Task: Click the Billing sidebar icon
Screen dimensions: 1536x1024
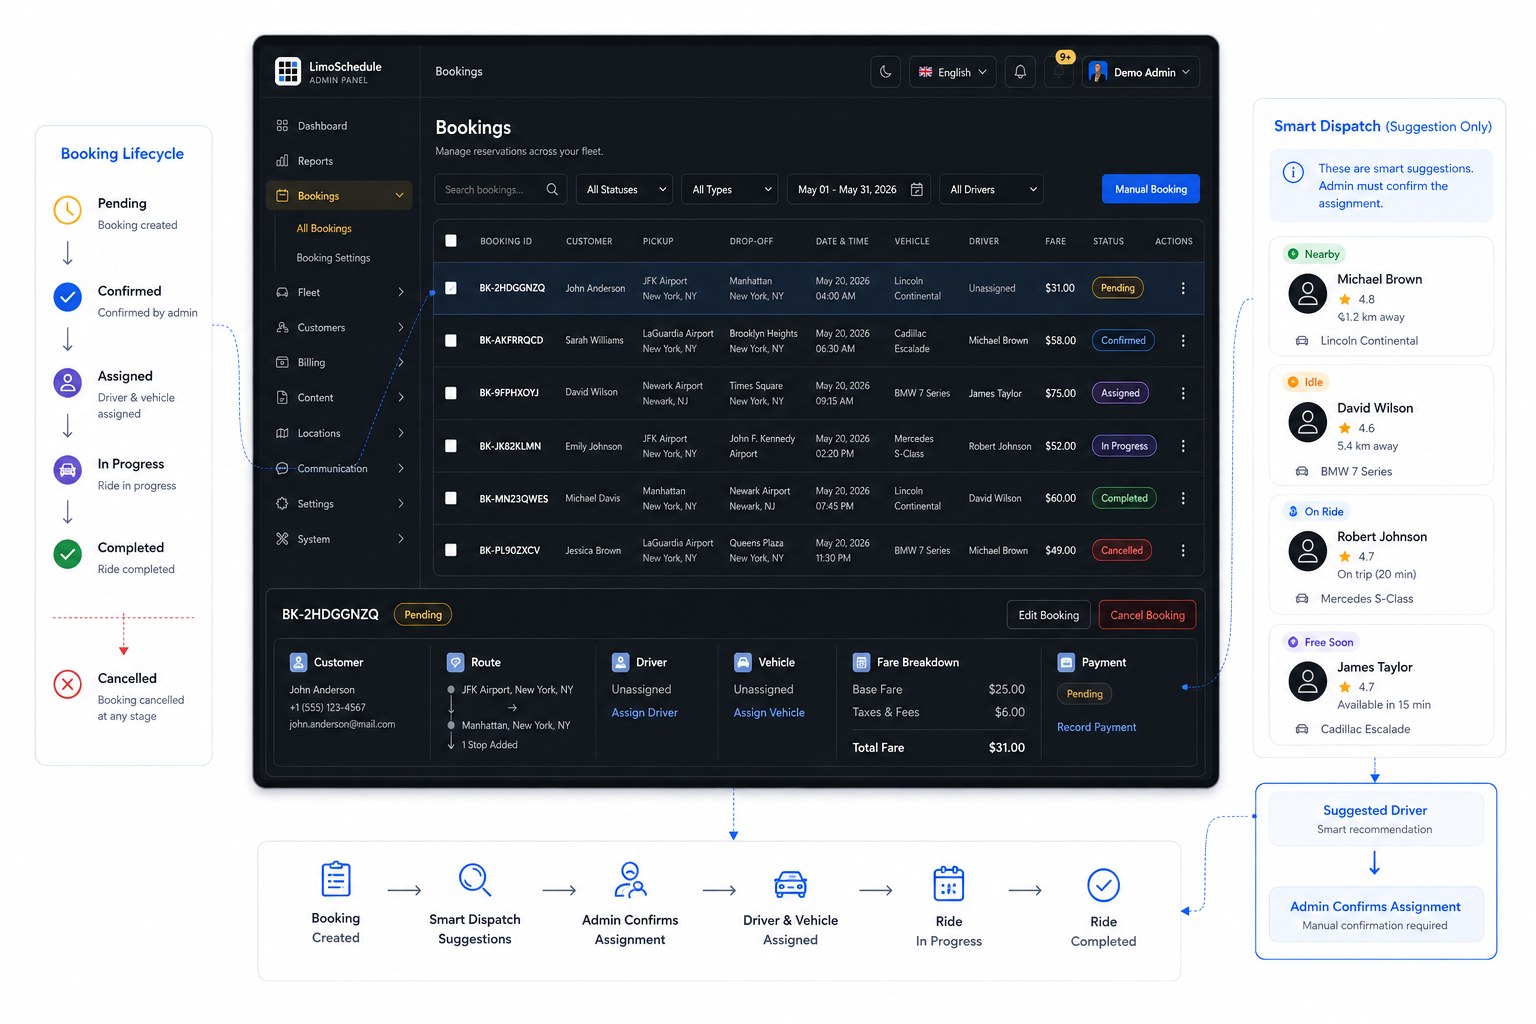Action: (x=282, y=362)
